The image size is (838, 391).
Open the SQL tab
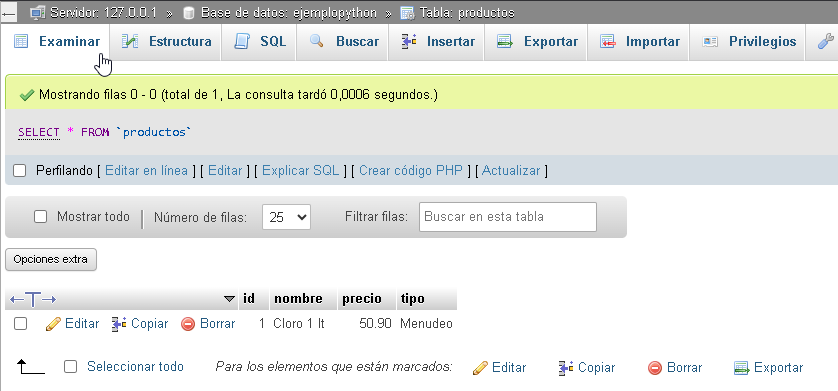pos(260,42)
